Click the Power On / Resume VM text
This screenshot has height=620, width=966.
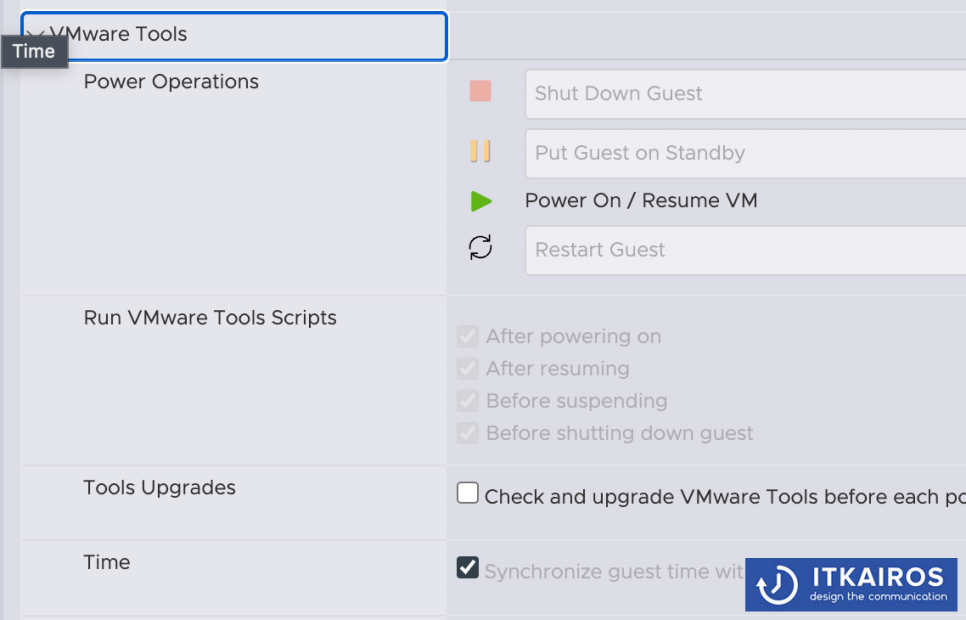641,201
